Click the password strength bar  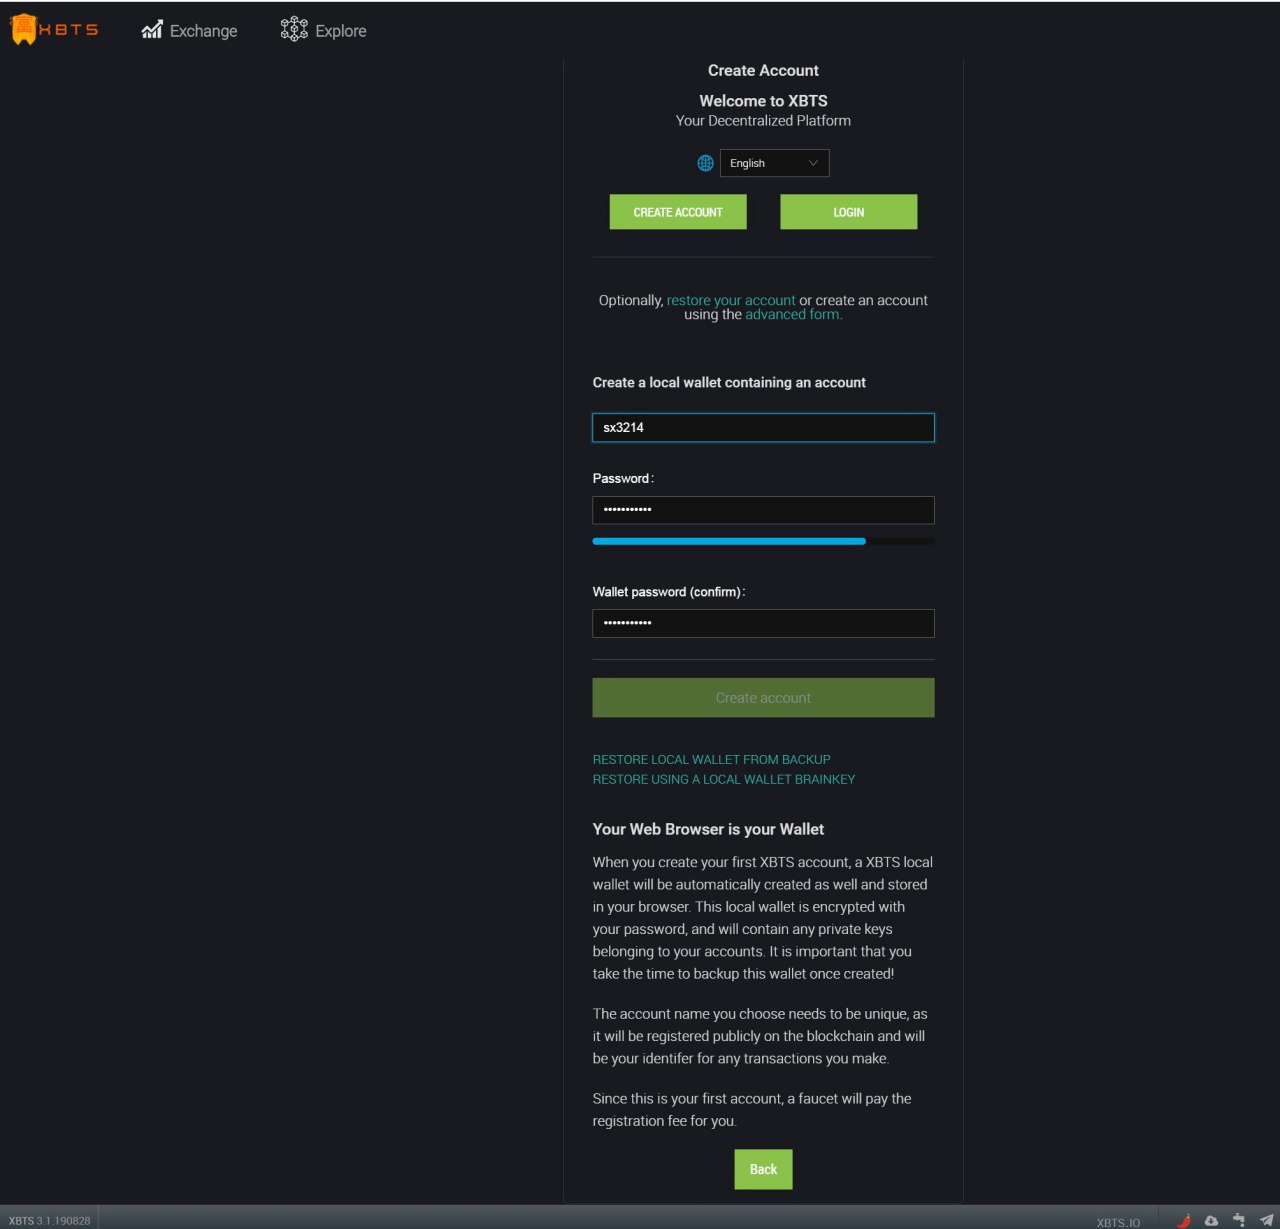pos(763,541)
